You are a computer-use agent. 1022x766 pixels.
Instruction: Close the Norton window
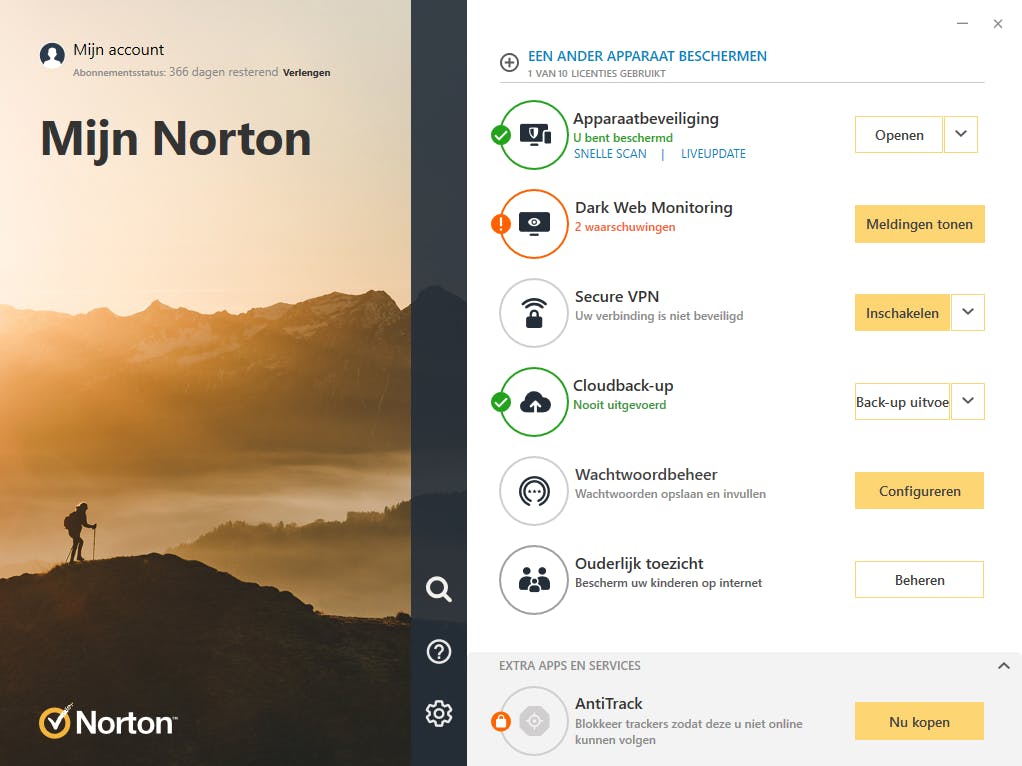[998, 24]
